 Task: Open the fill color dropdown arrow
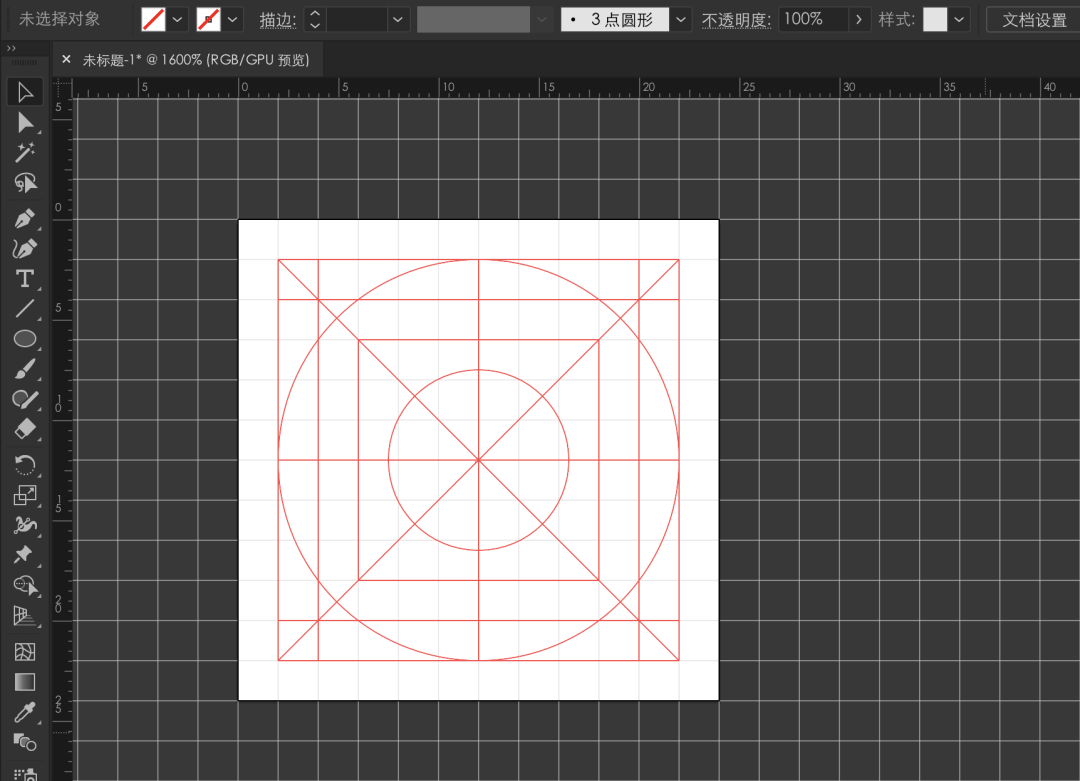pyautogui.click(x=178, y=19)
